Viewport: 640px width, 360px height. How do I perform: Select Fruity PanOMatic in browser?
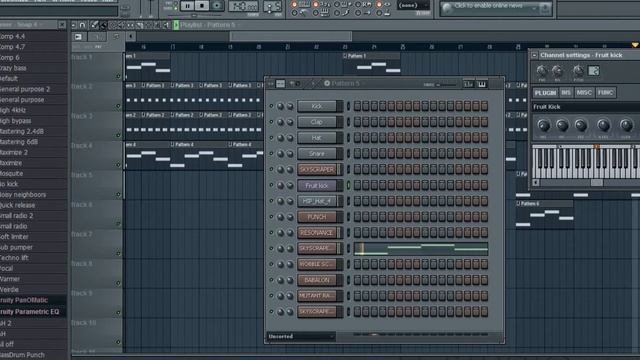[x=25, y=300]
